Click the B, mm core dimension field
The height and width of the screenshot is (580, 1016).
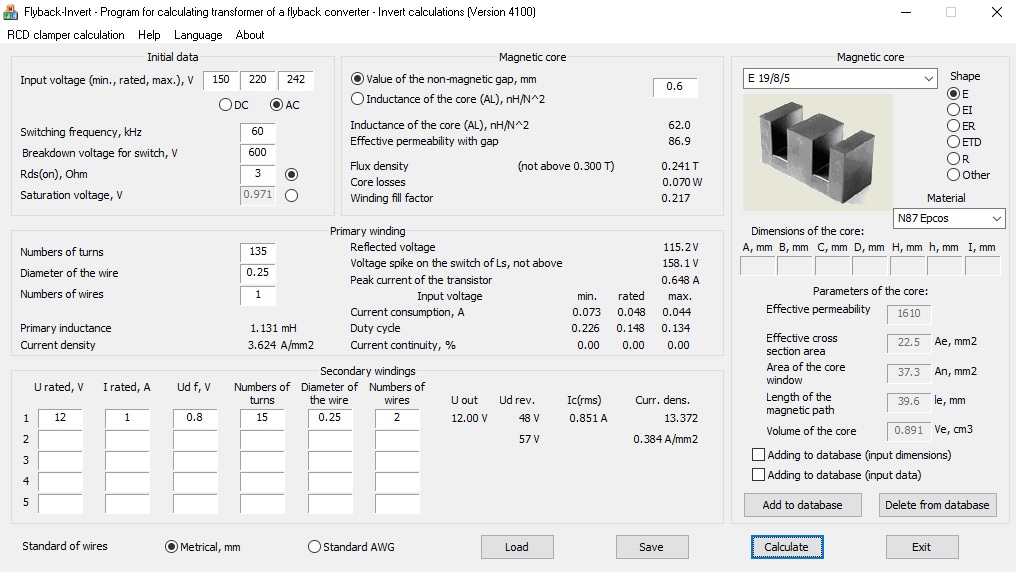(x=794, y=266)
